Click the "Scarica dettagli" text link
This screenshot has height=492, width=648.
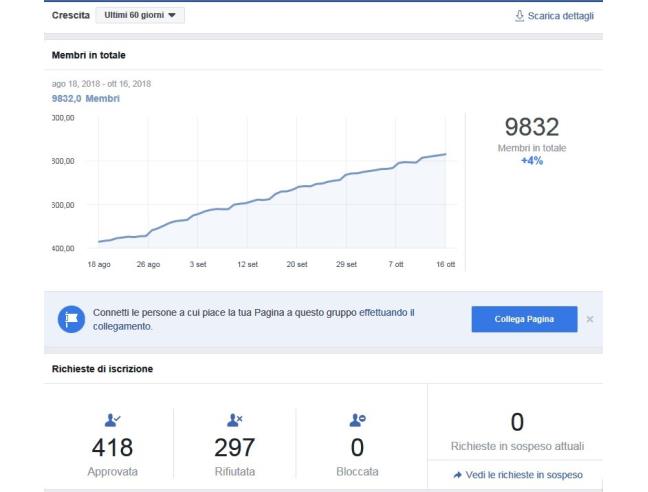point(562,15)
